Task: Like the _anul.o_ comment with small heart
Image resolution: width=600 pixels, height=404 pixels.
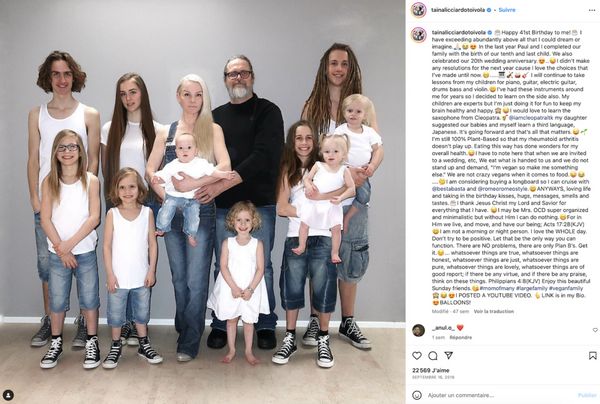Action: [x=595, y=330]
